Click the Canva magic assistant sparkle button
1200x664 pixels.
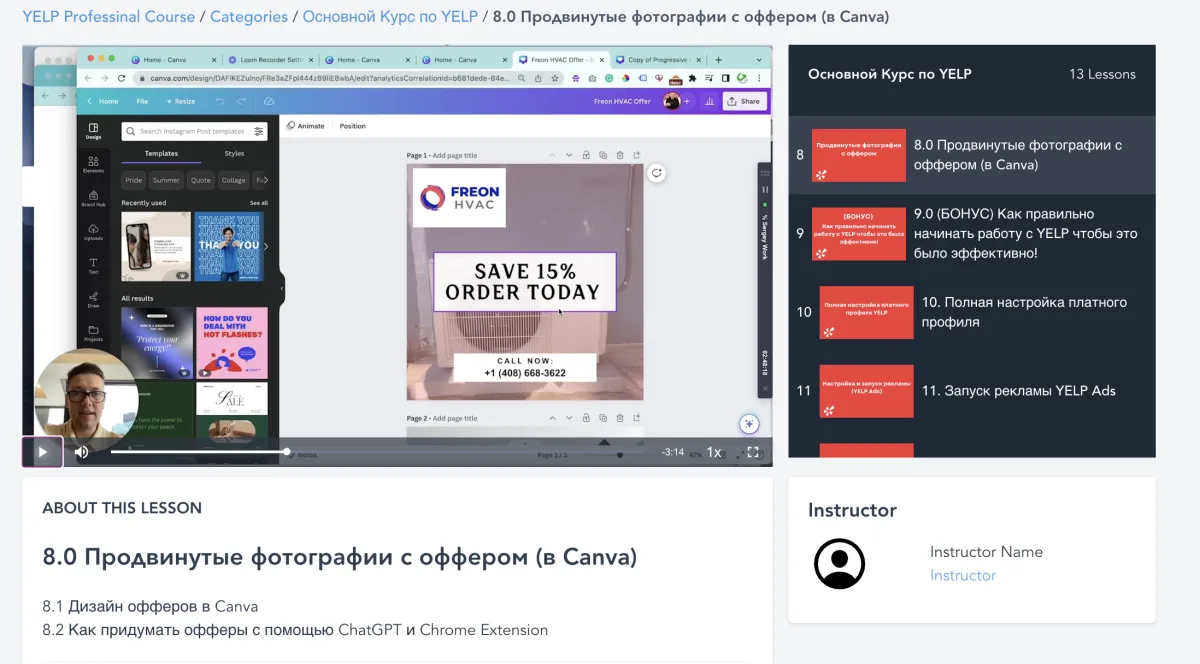click(x=749, y=424)
